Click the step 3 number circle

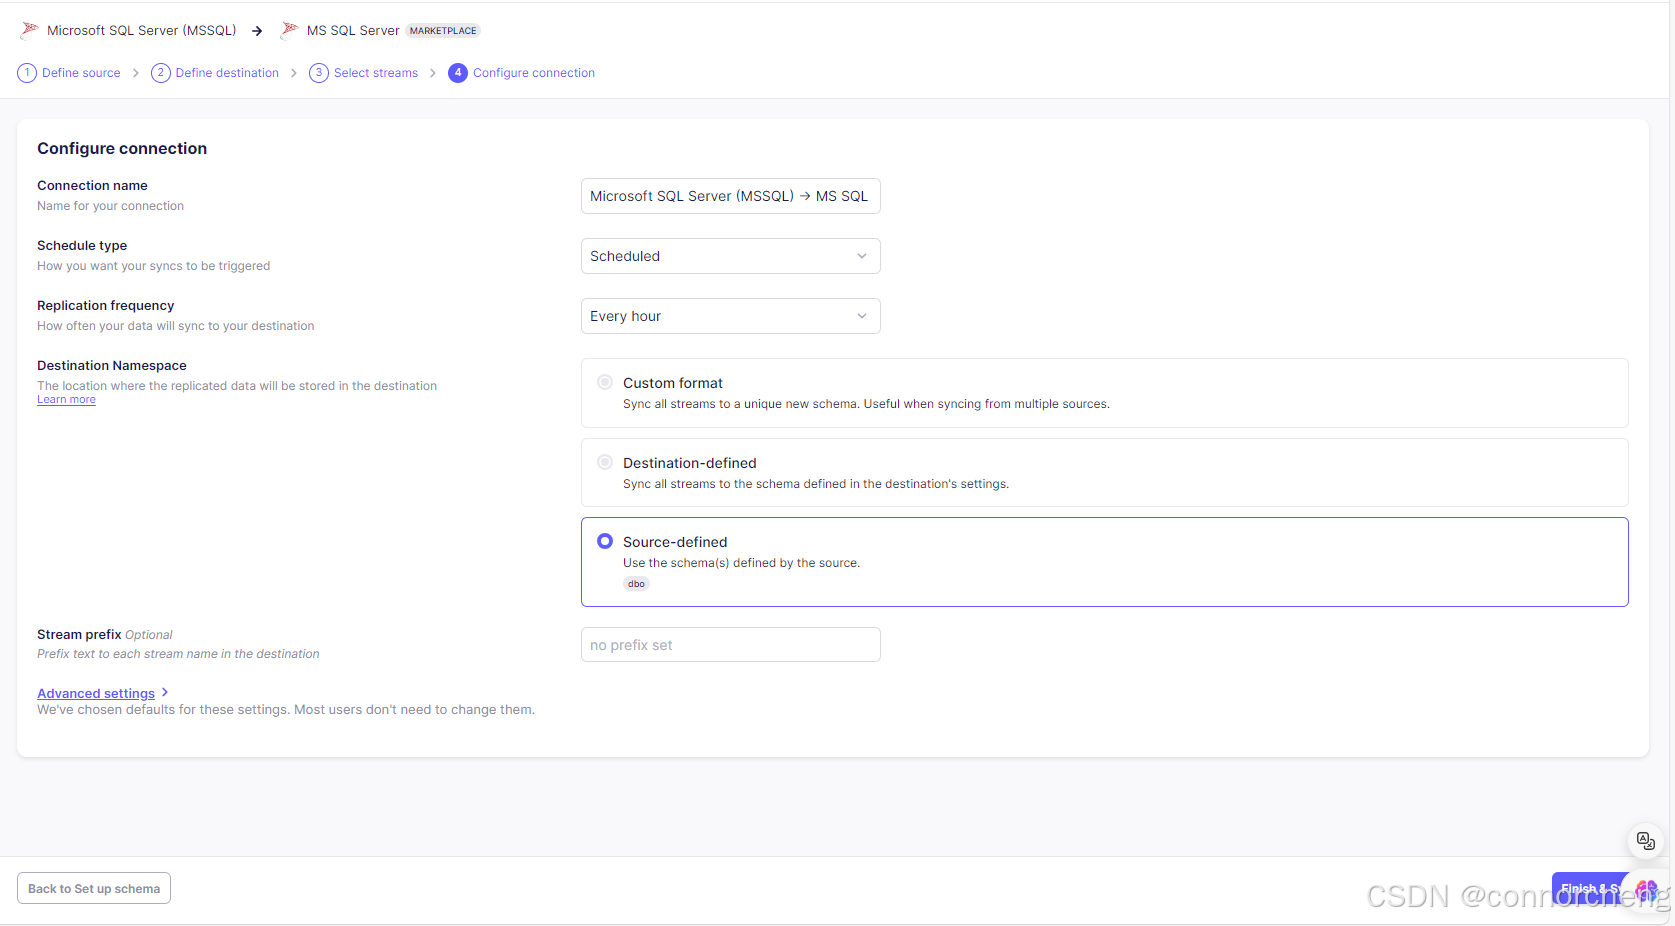[x=319, y=73]
